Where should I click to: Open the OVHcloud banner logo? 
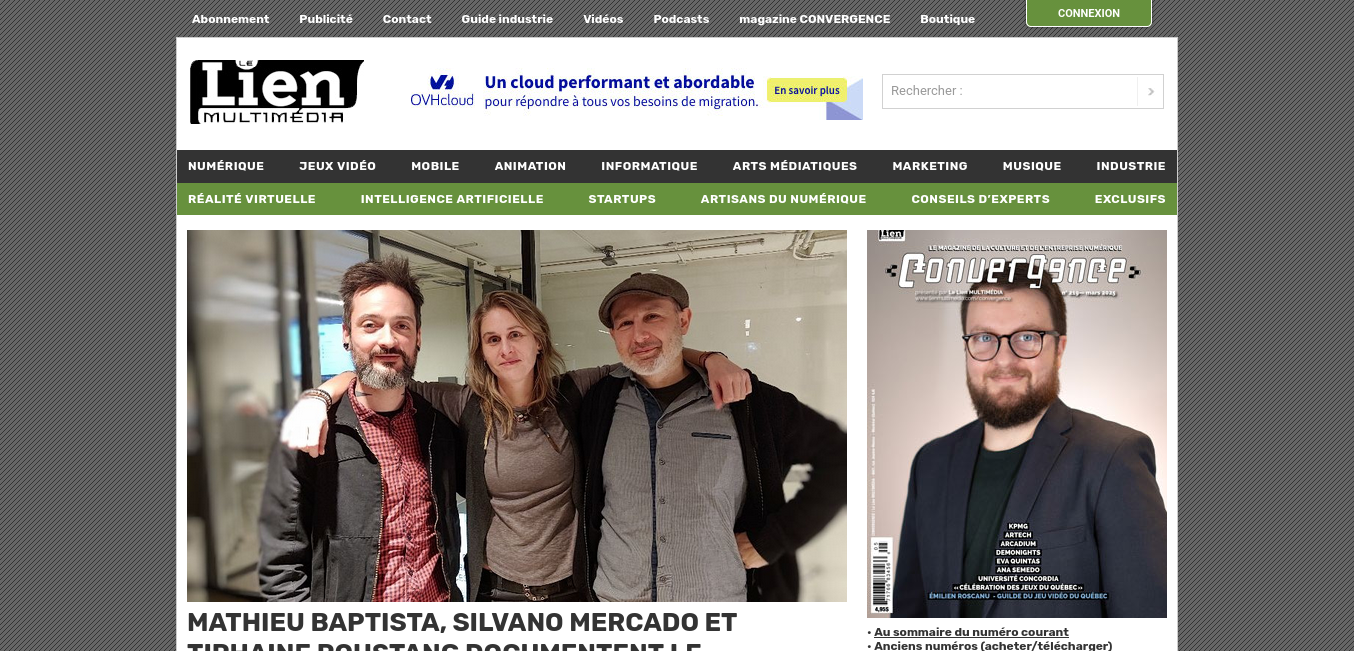coord(442,91)
